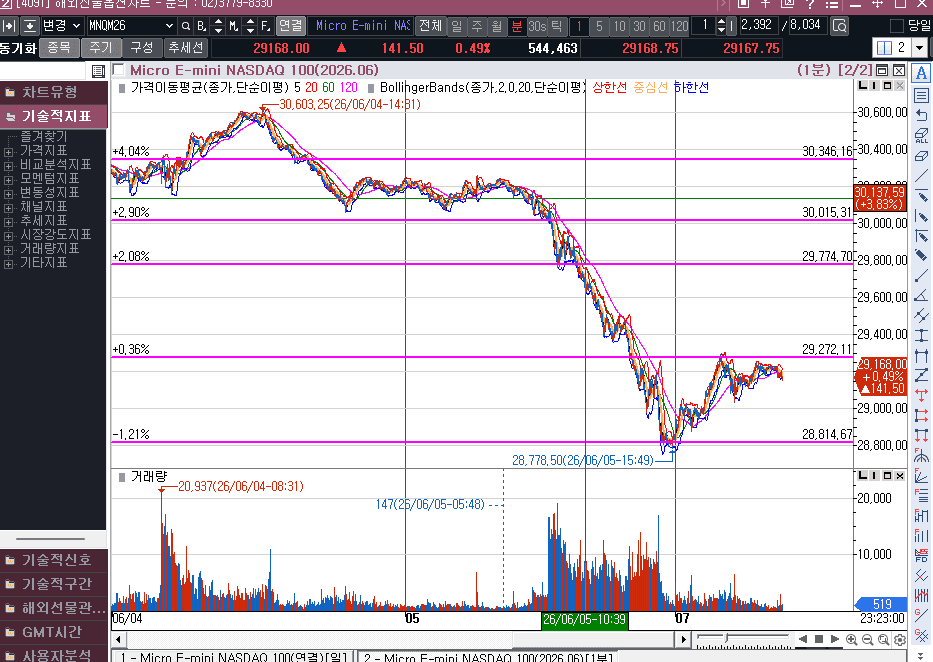
Task: Click the list icon above the left panel
Action: click(x=99, y=71)
